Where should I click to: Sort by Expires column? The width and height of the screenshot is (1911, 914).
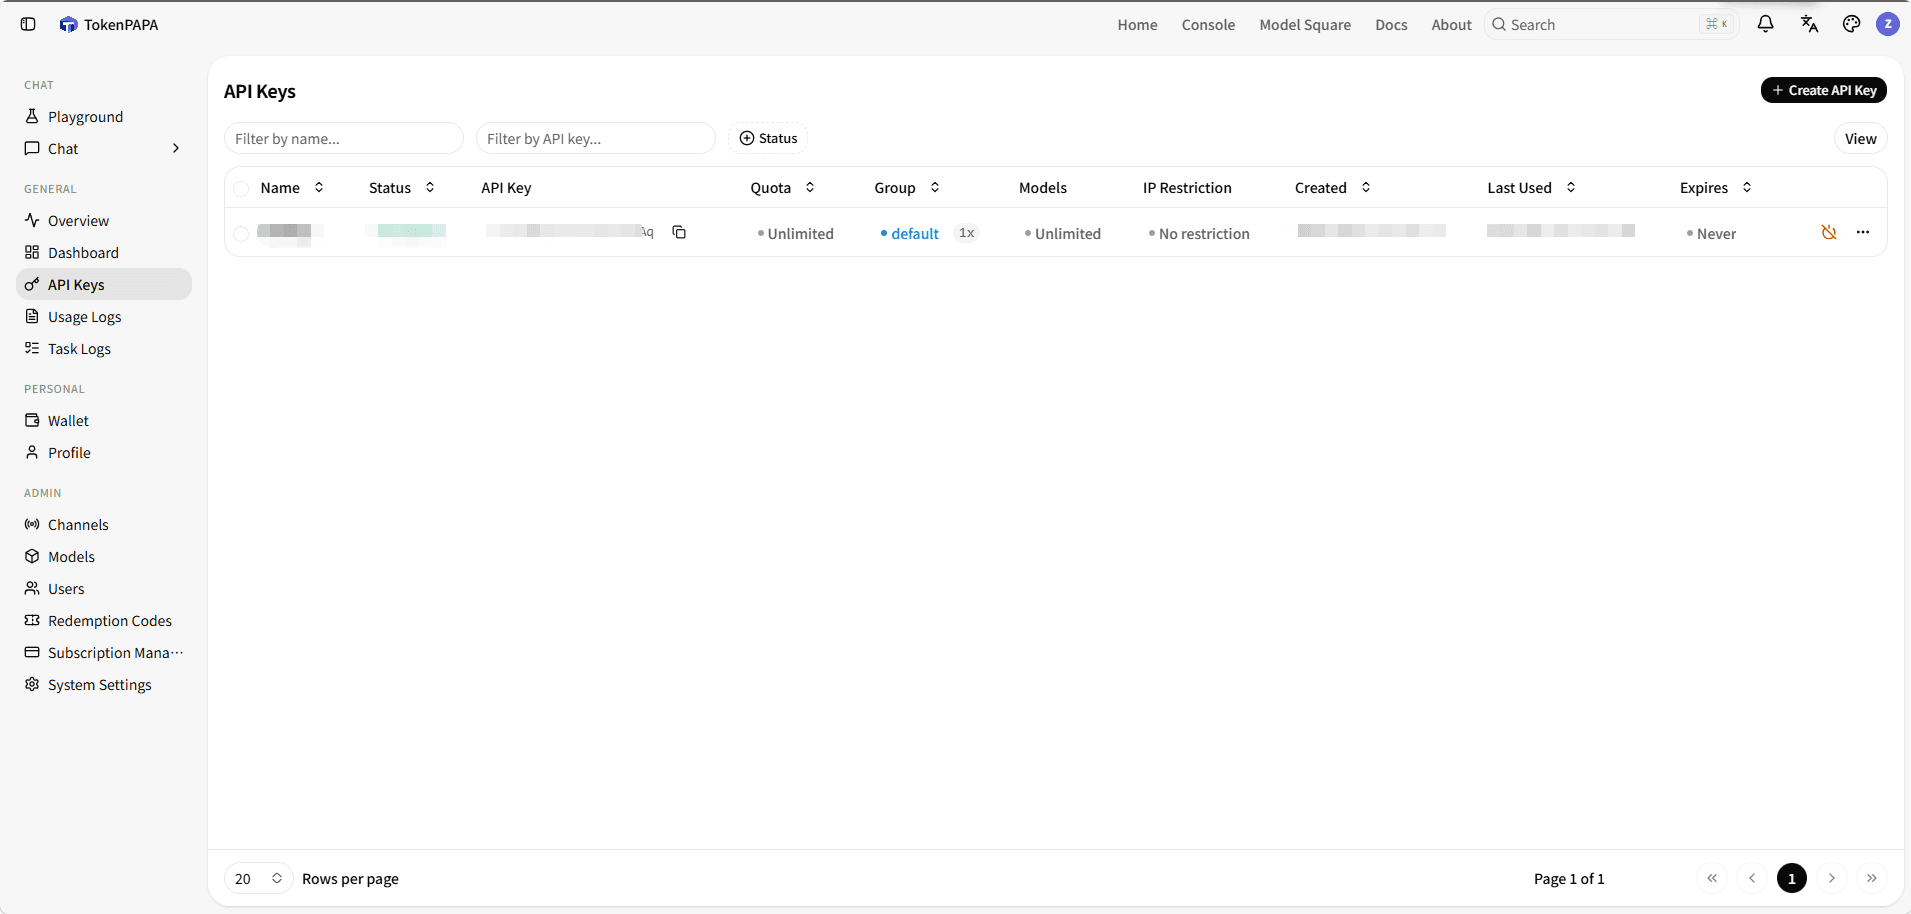1716,188
